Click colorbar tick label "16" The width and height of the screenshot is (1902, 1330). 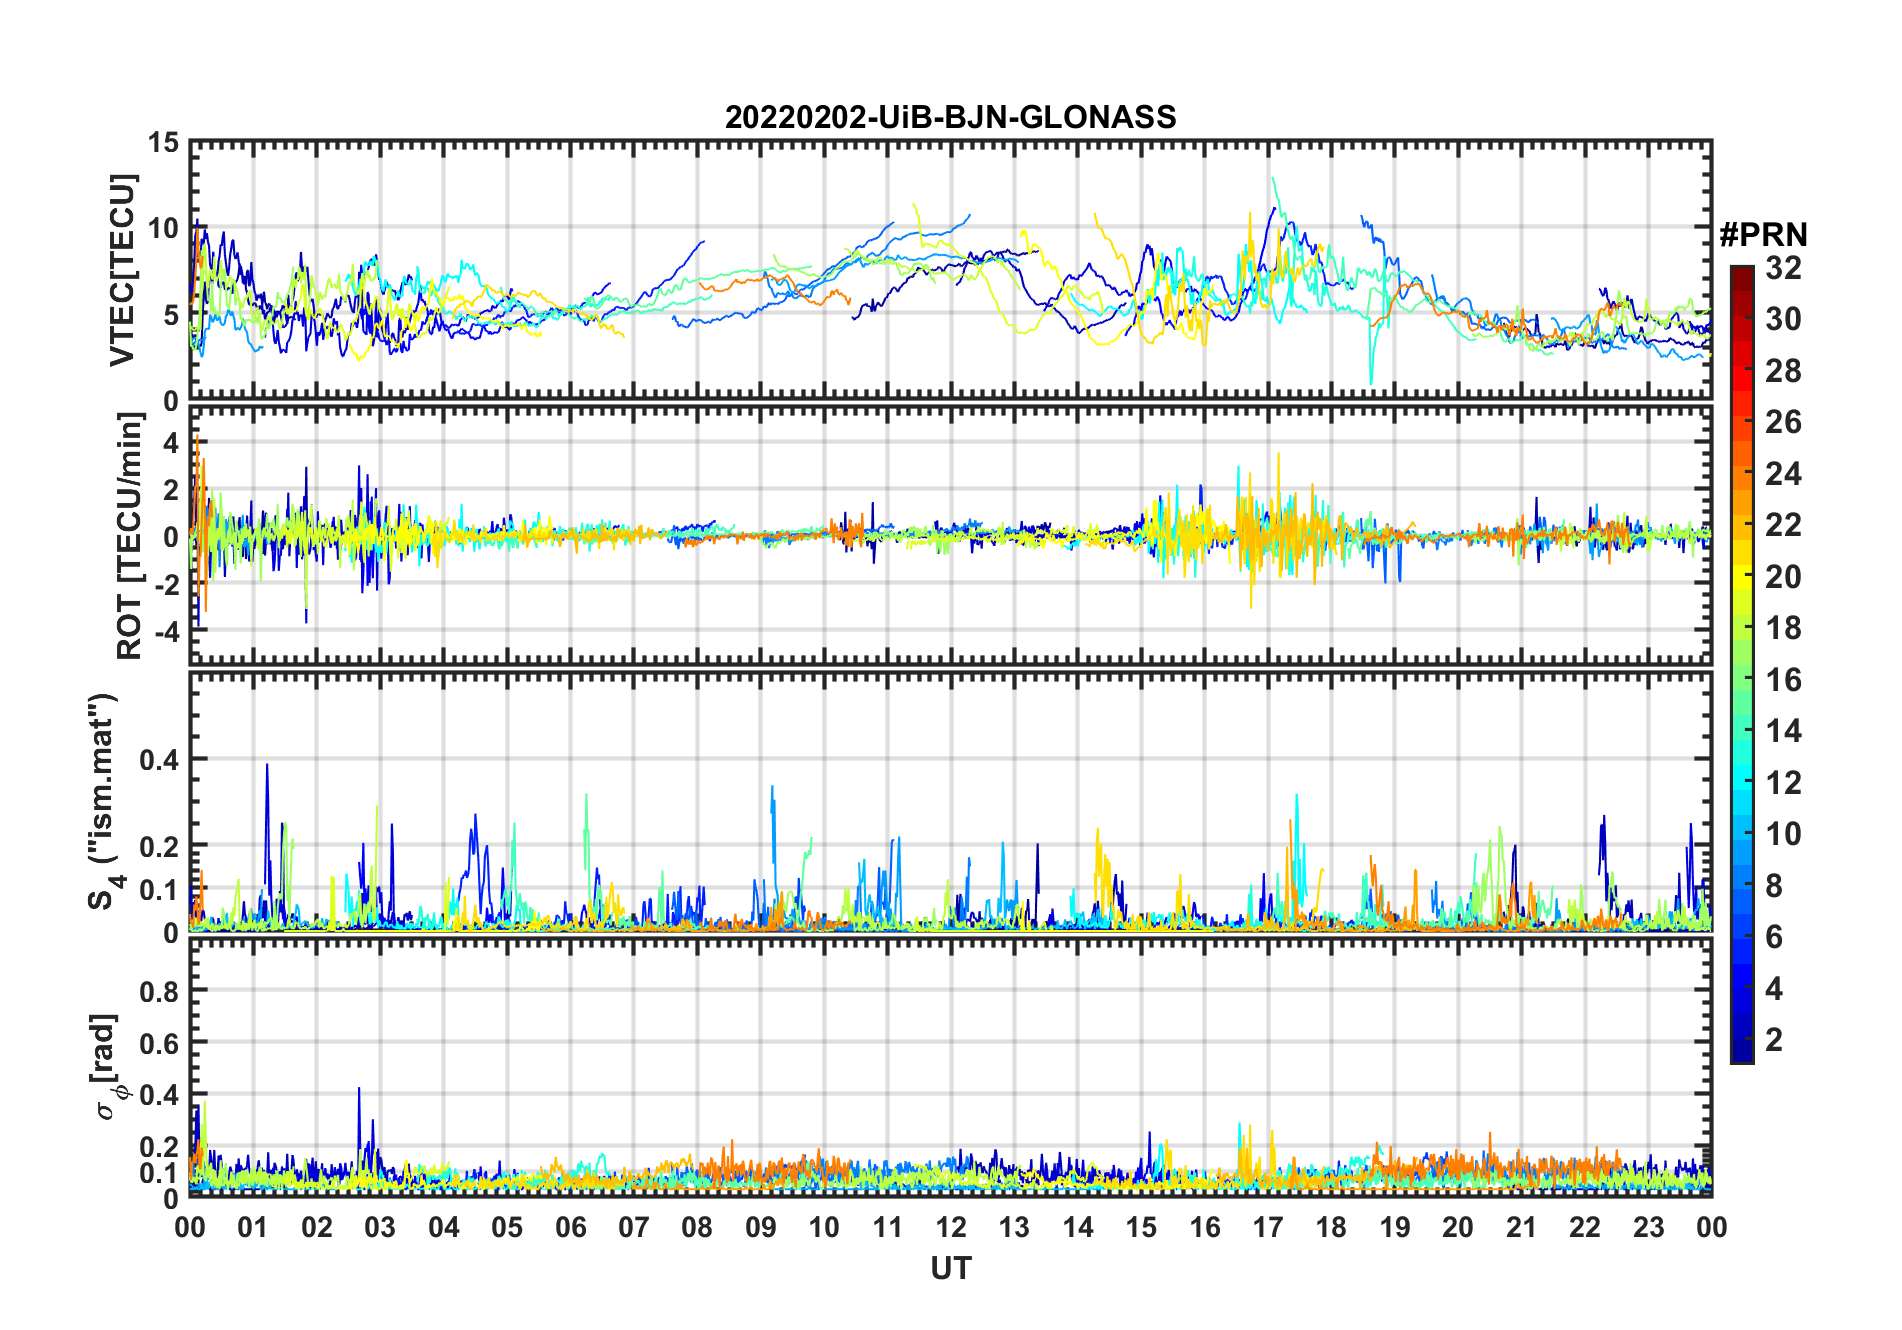click(1783, 680)
